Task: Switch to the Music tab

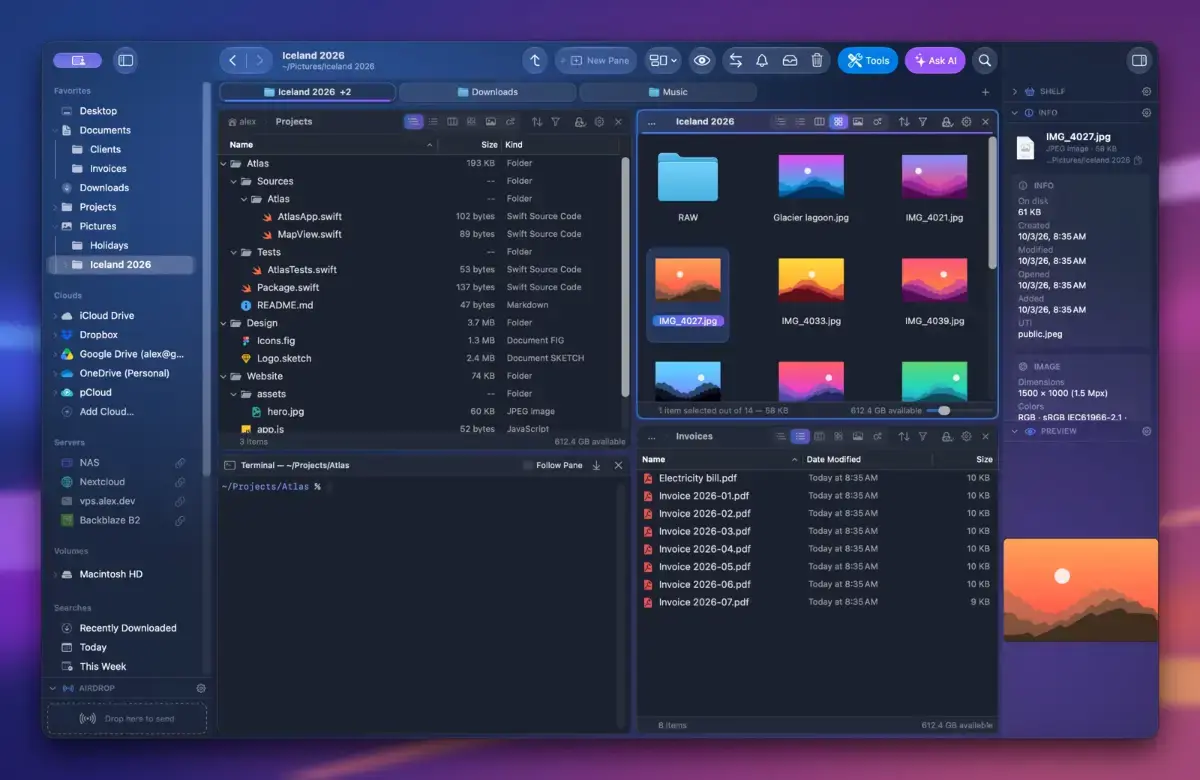Action: [x=666, y=92]
